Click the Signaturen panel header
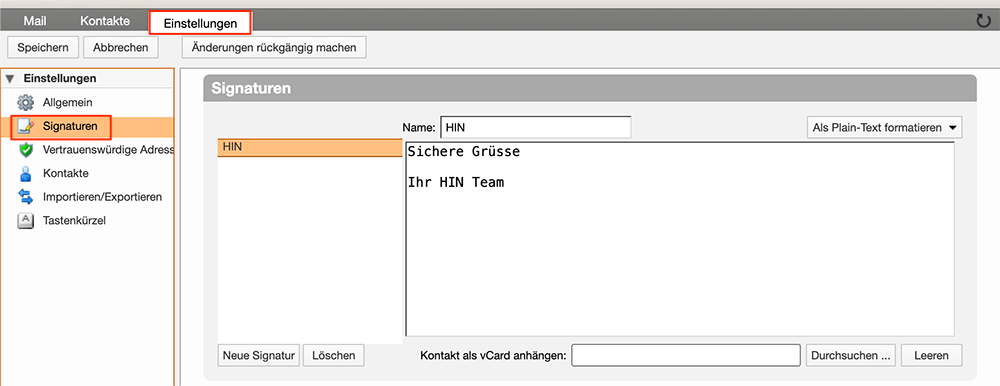The width and height of the screenshot is (1000, 386). tap(590, 88)
